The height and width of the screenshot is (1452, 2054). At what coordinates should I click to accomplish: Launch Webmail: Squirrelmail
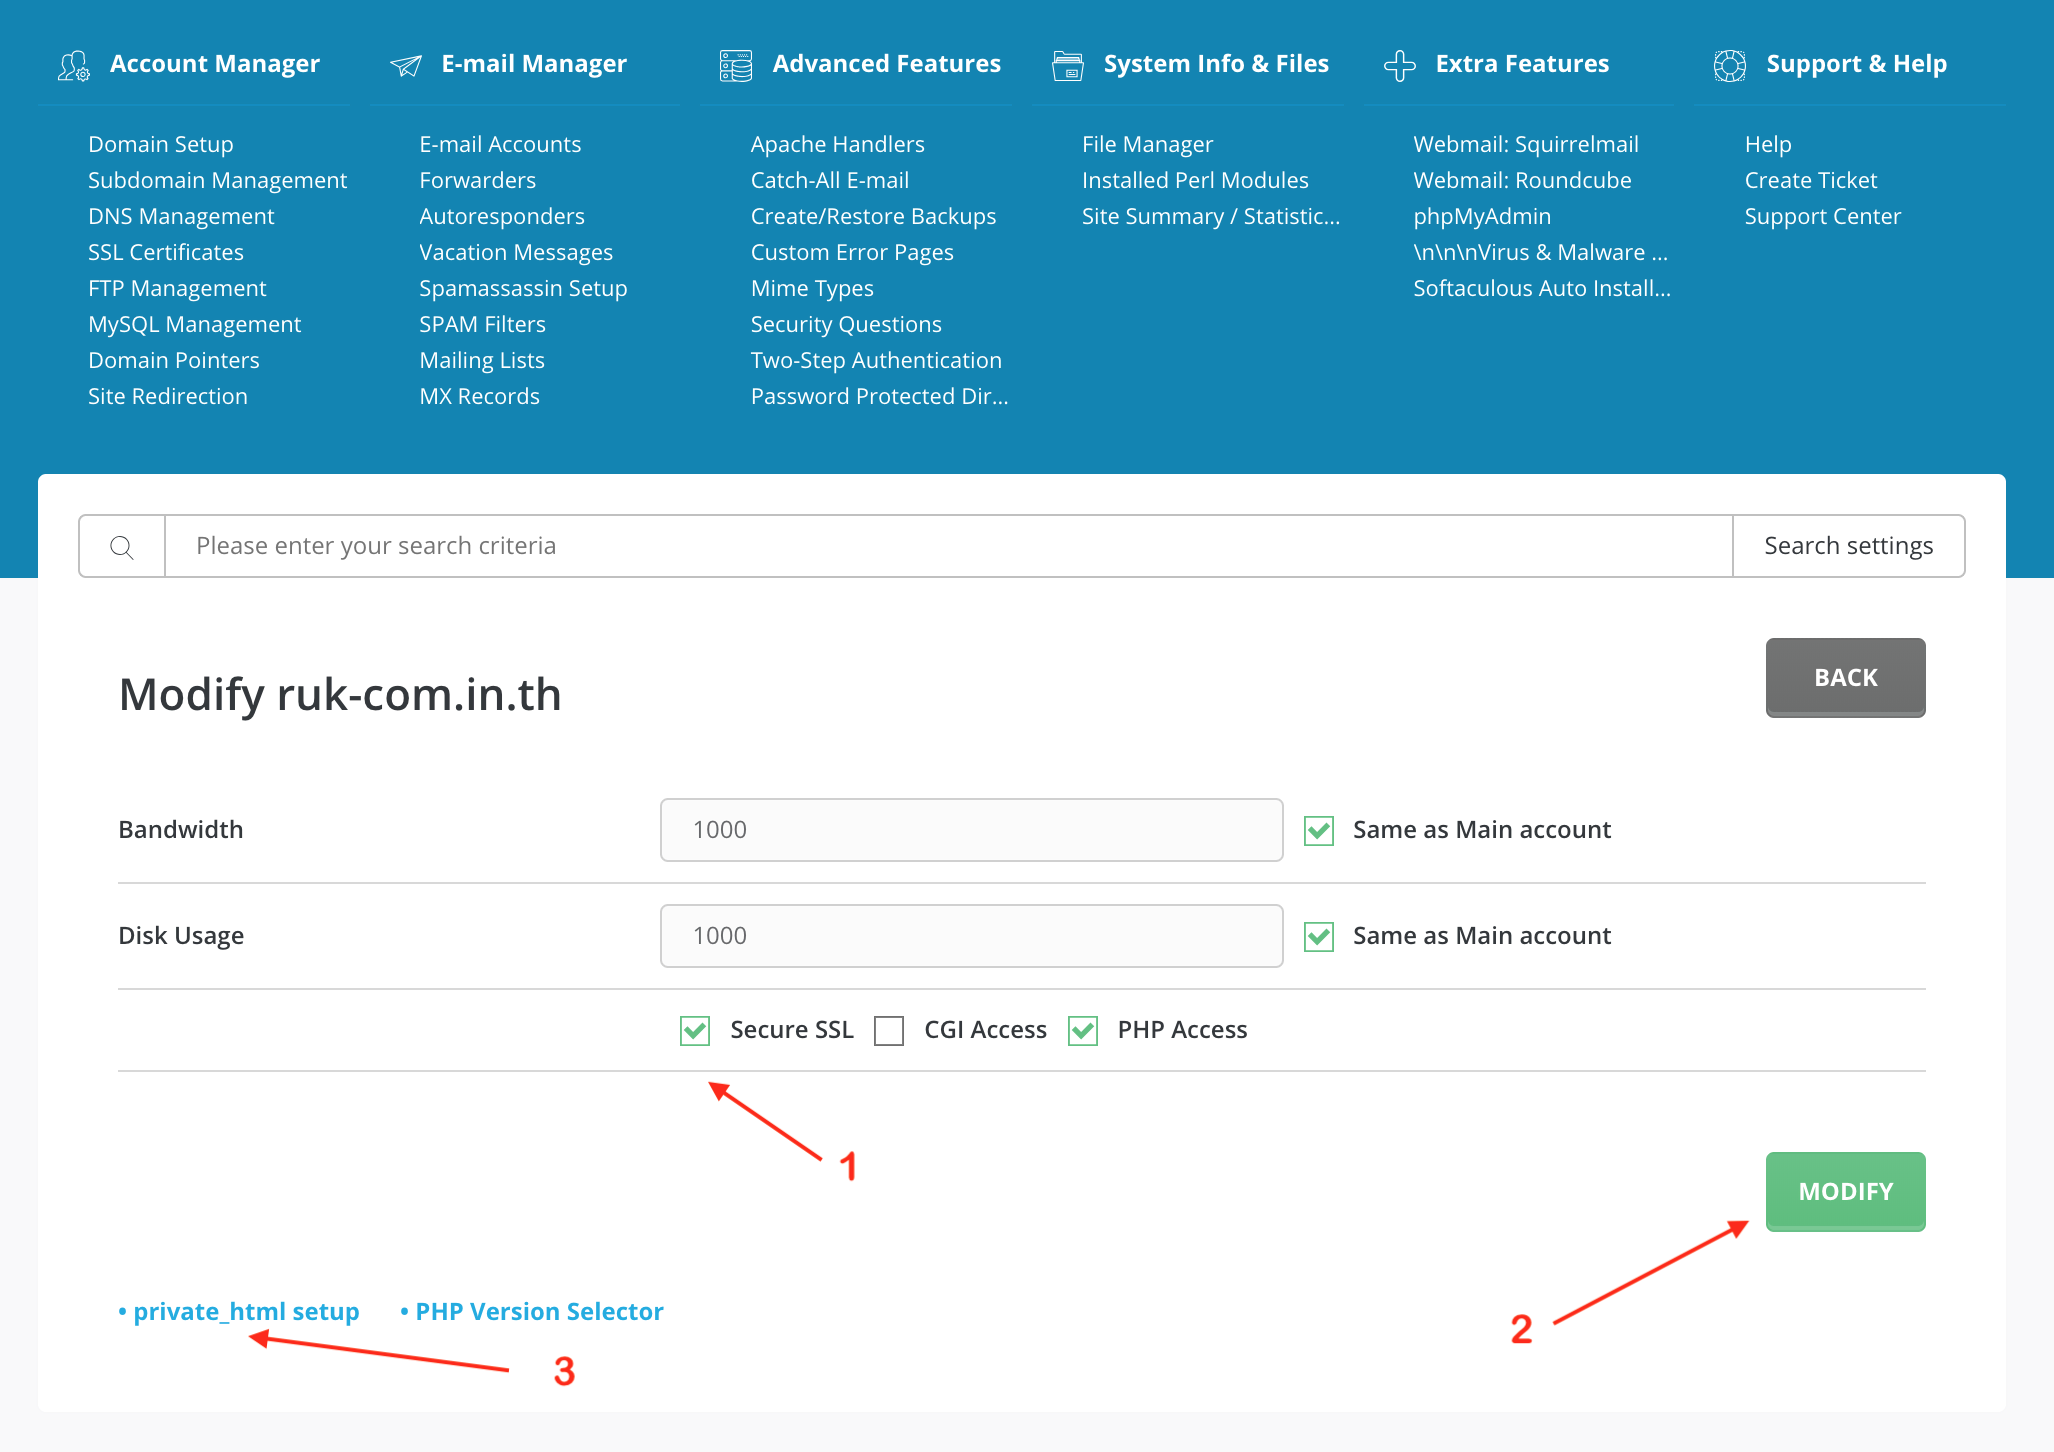pos(1526,144)
